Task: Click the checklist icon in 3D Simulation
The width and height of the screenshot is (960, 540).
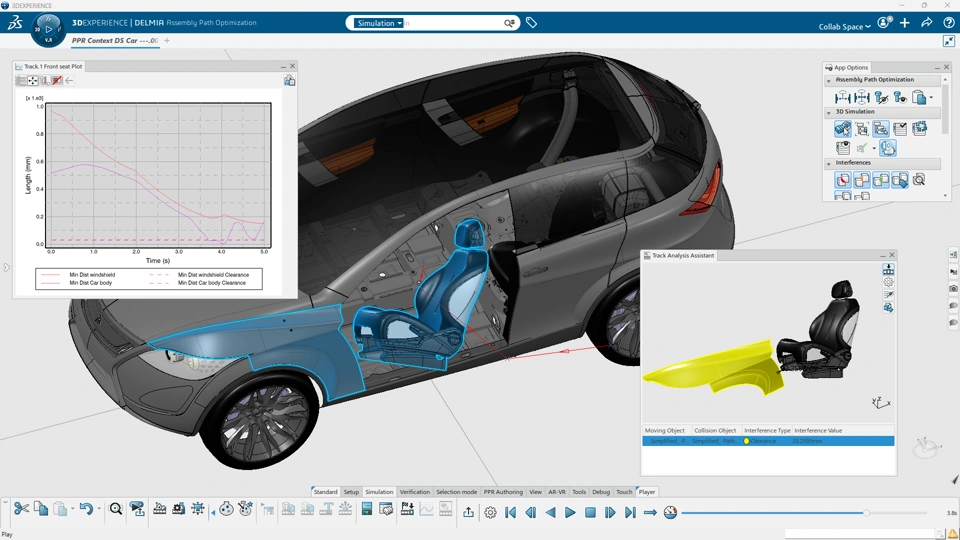Action: 900,129
